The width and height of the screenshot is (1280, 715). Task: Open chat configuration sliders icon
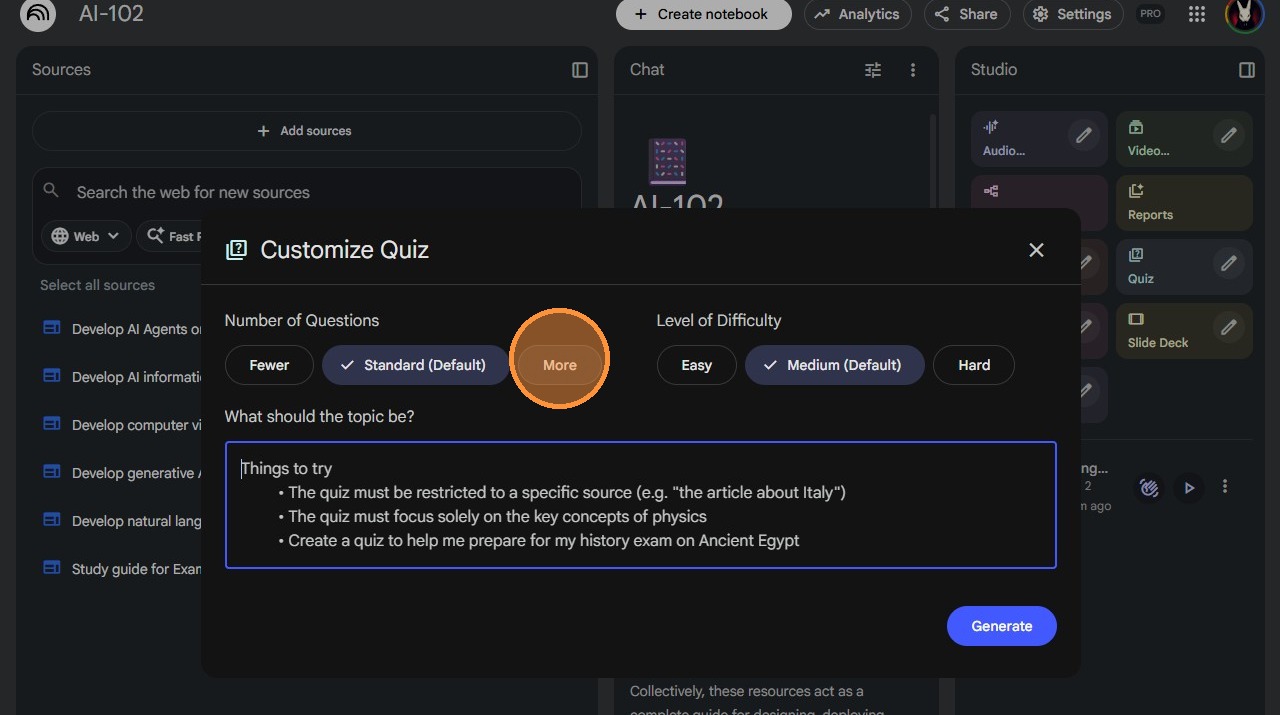(x=873, y=70)
